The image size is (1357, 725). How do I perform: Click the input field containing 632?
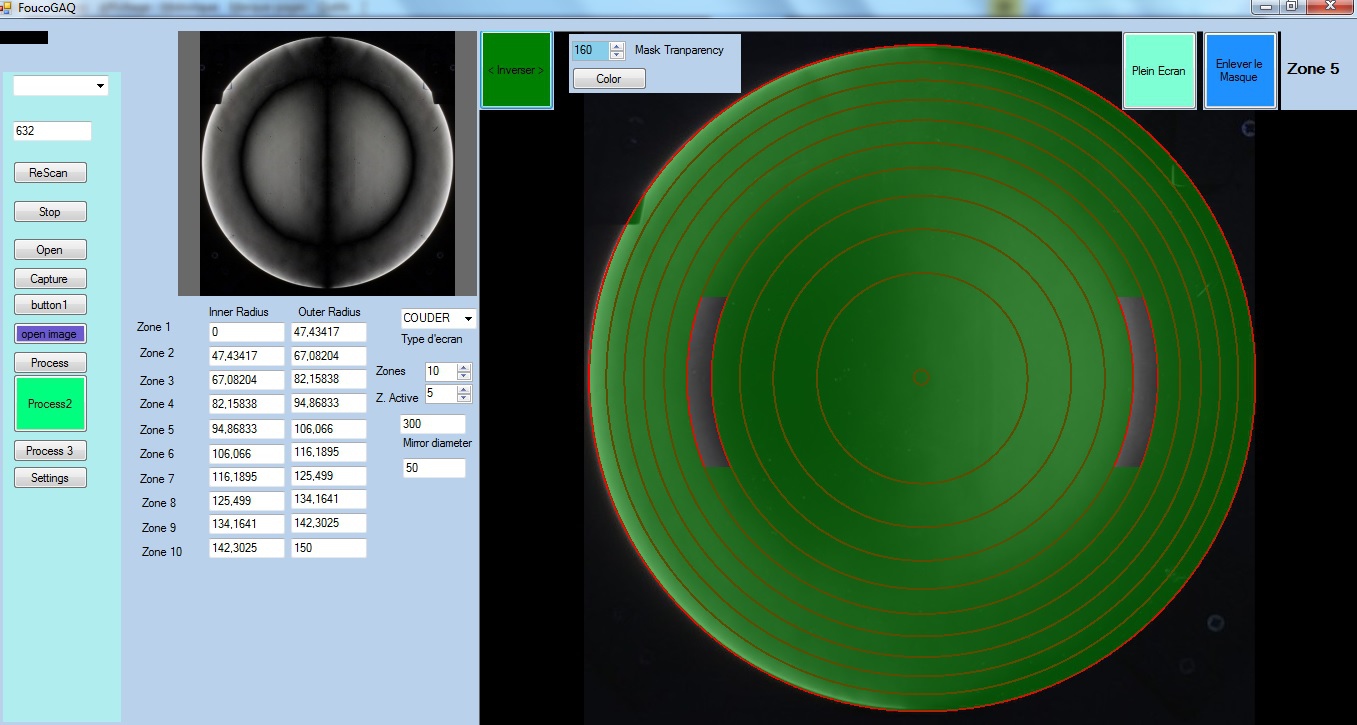coord(52,131)
